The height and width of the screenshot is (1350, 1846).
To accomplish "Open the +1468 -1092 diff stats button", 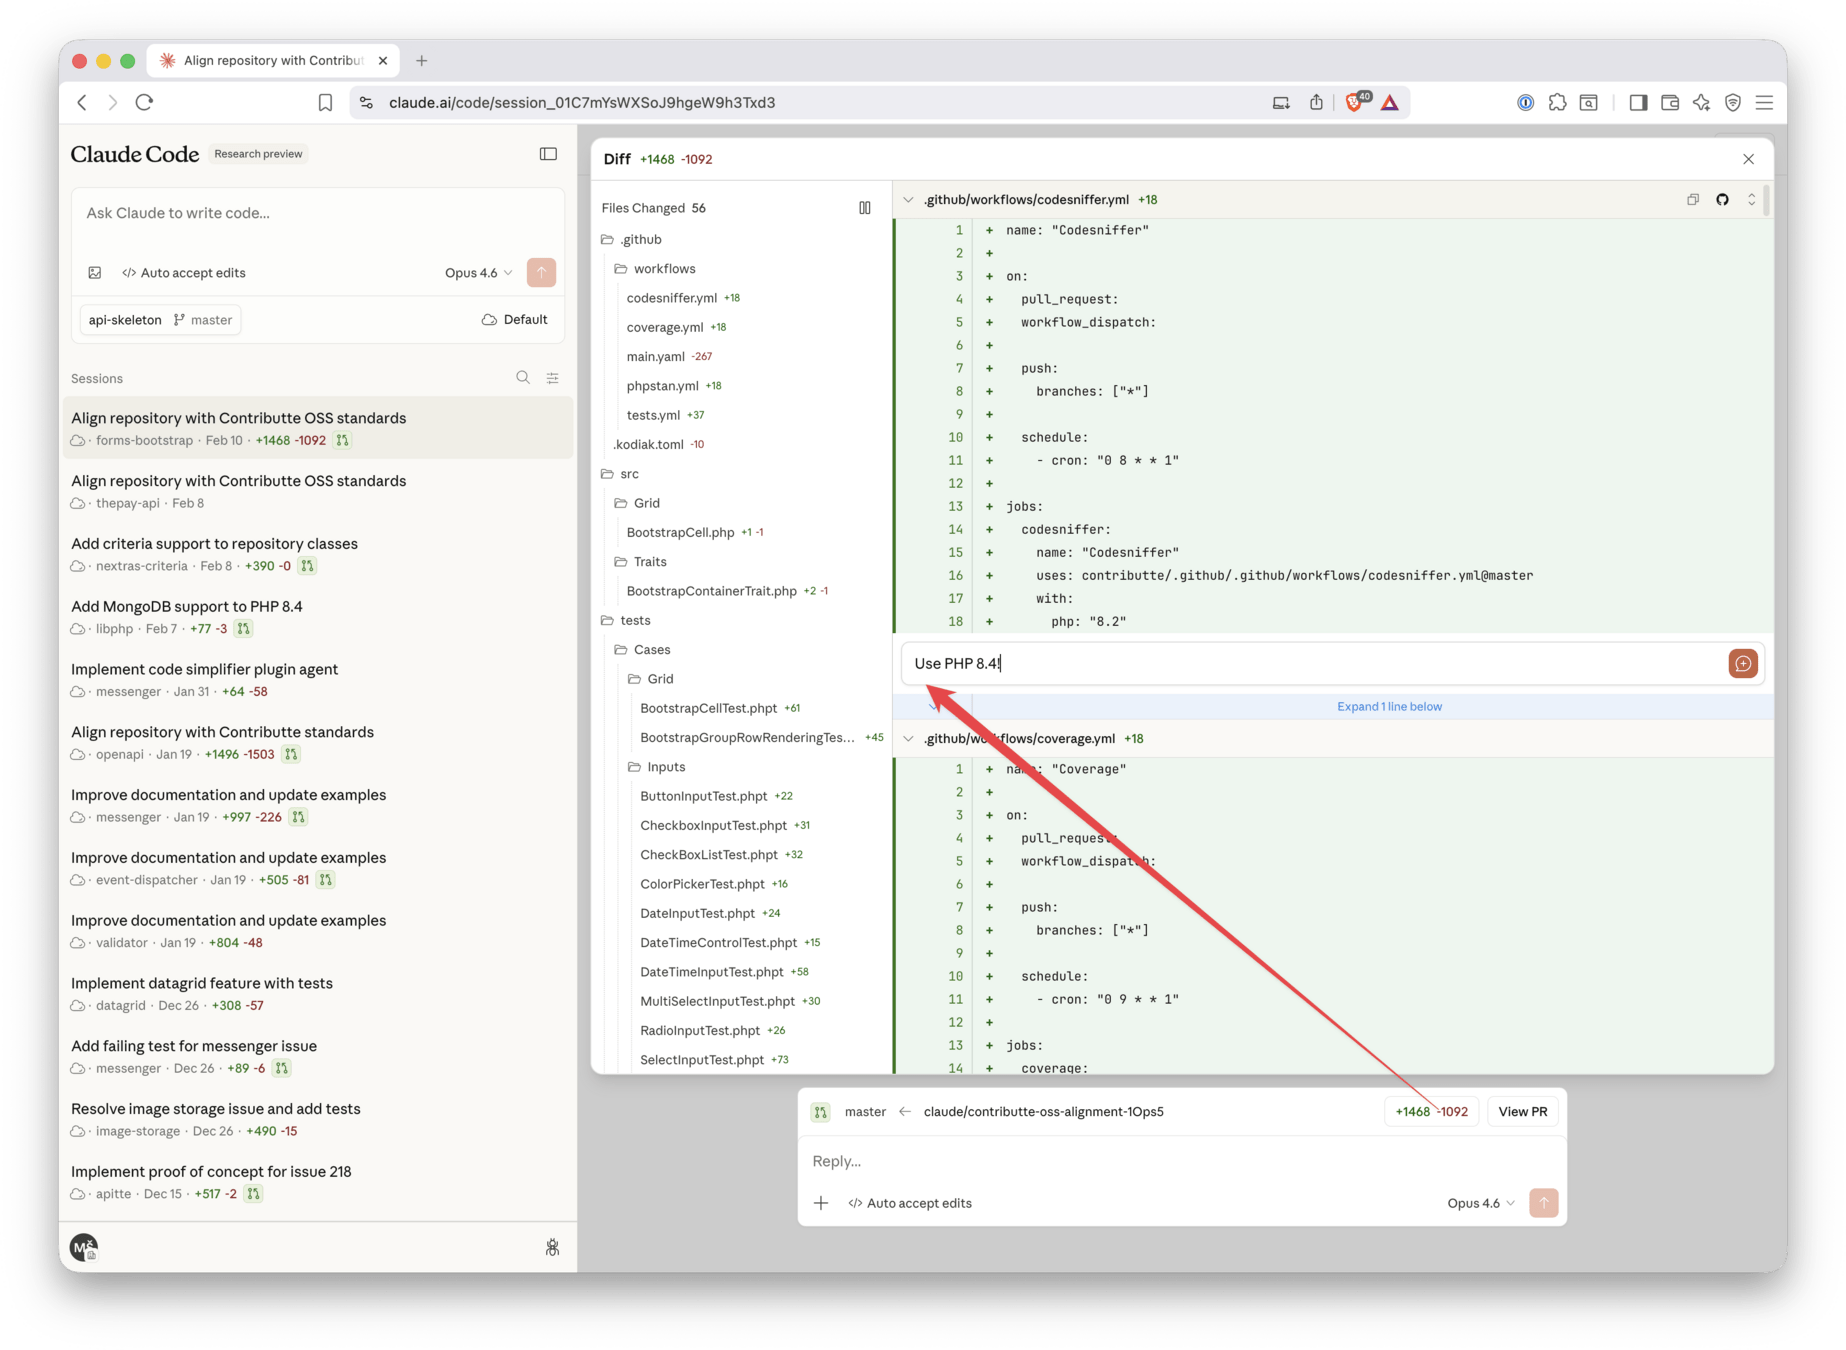I will [x=1431, y=1112].
